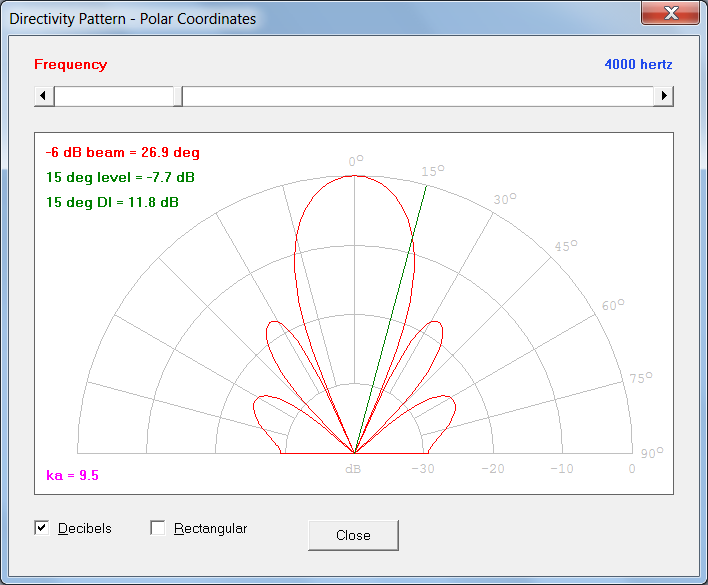
Task: Click the -10 dB axis label
Action: (x=562, y=469)
